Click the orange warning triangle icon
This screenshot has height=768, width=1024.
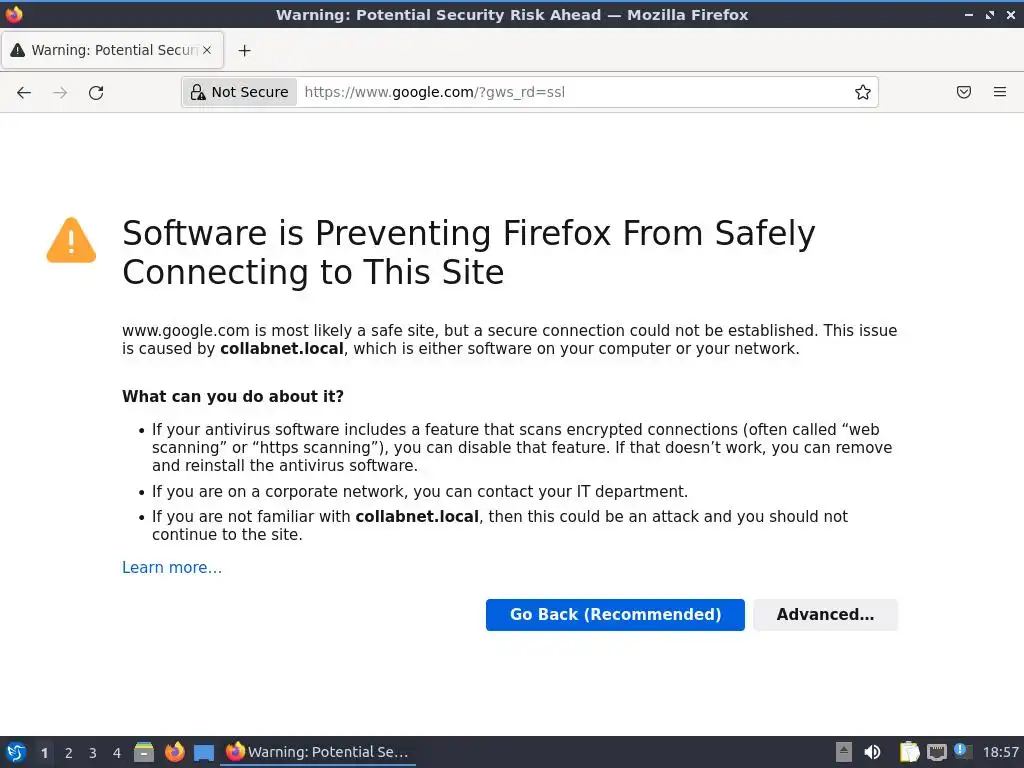[71, 240]
